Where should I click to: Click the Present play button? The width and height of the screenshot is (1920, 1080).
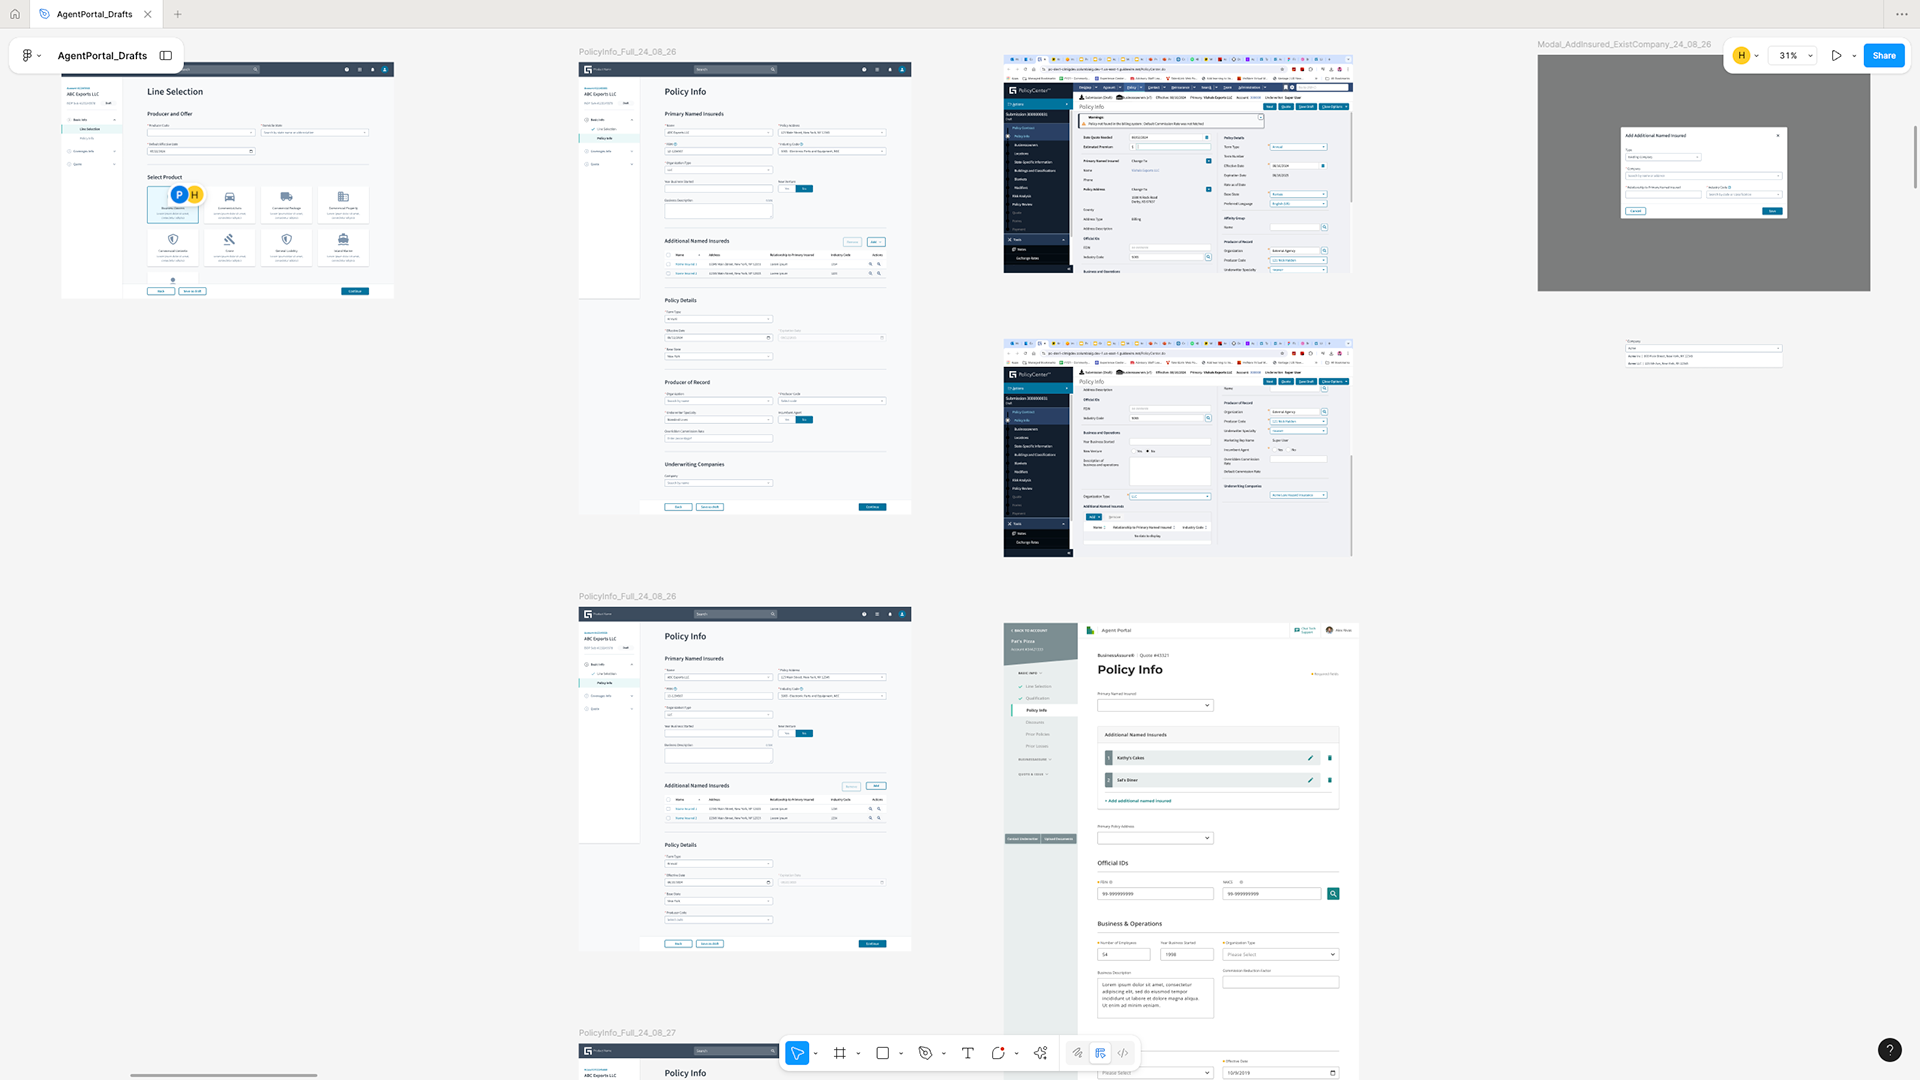(x=1836, y=56)
